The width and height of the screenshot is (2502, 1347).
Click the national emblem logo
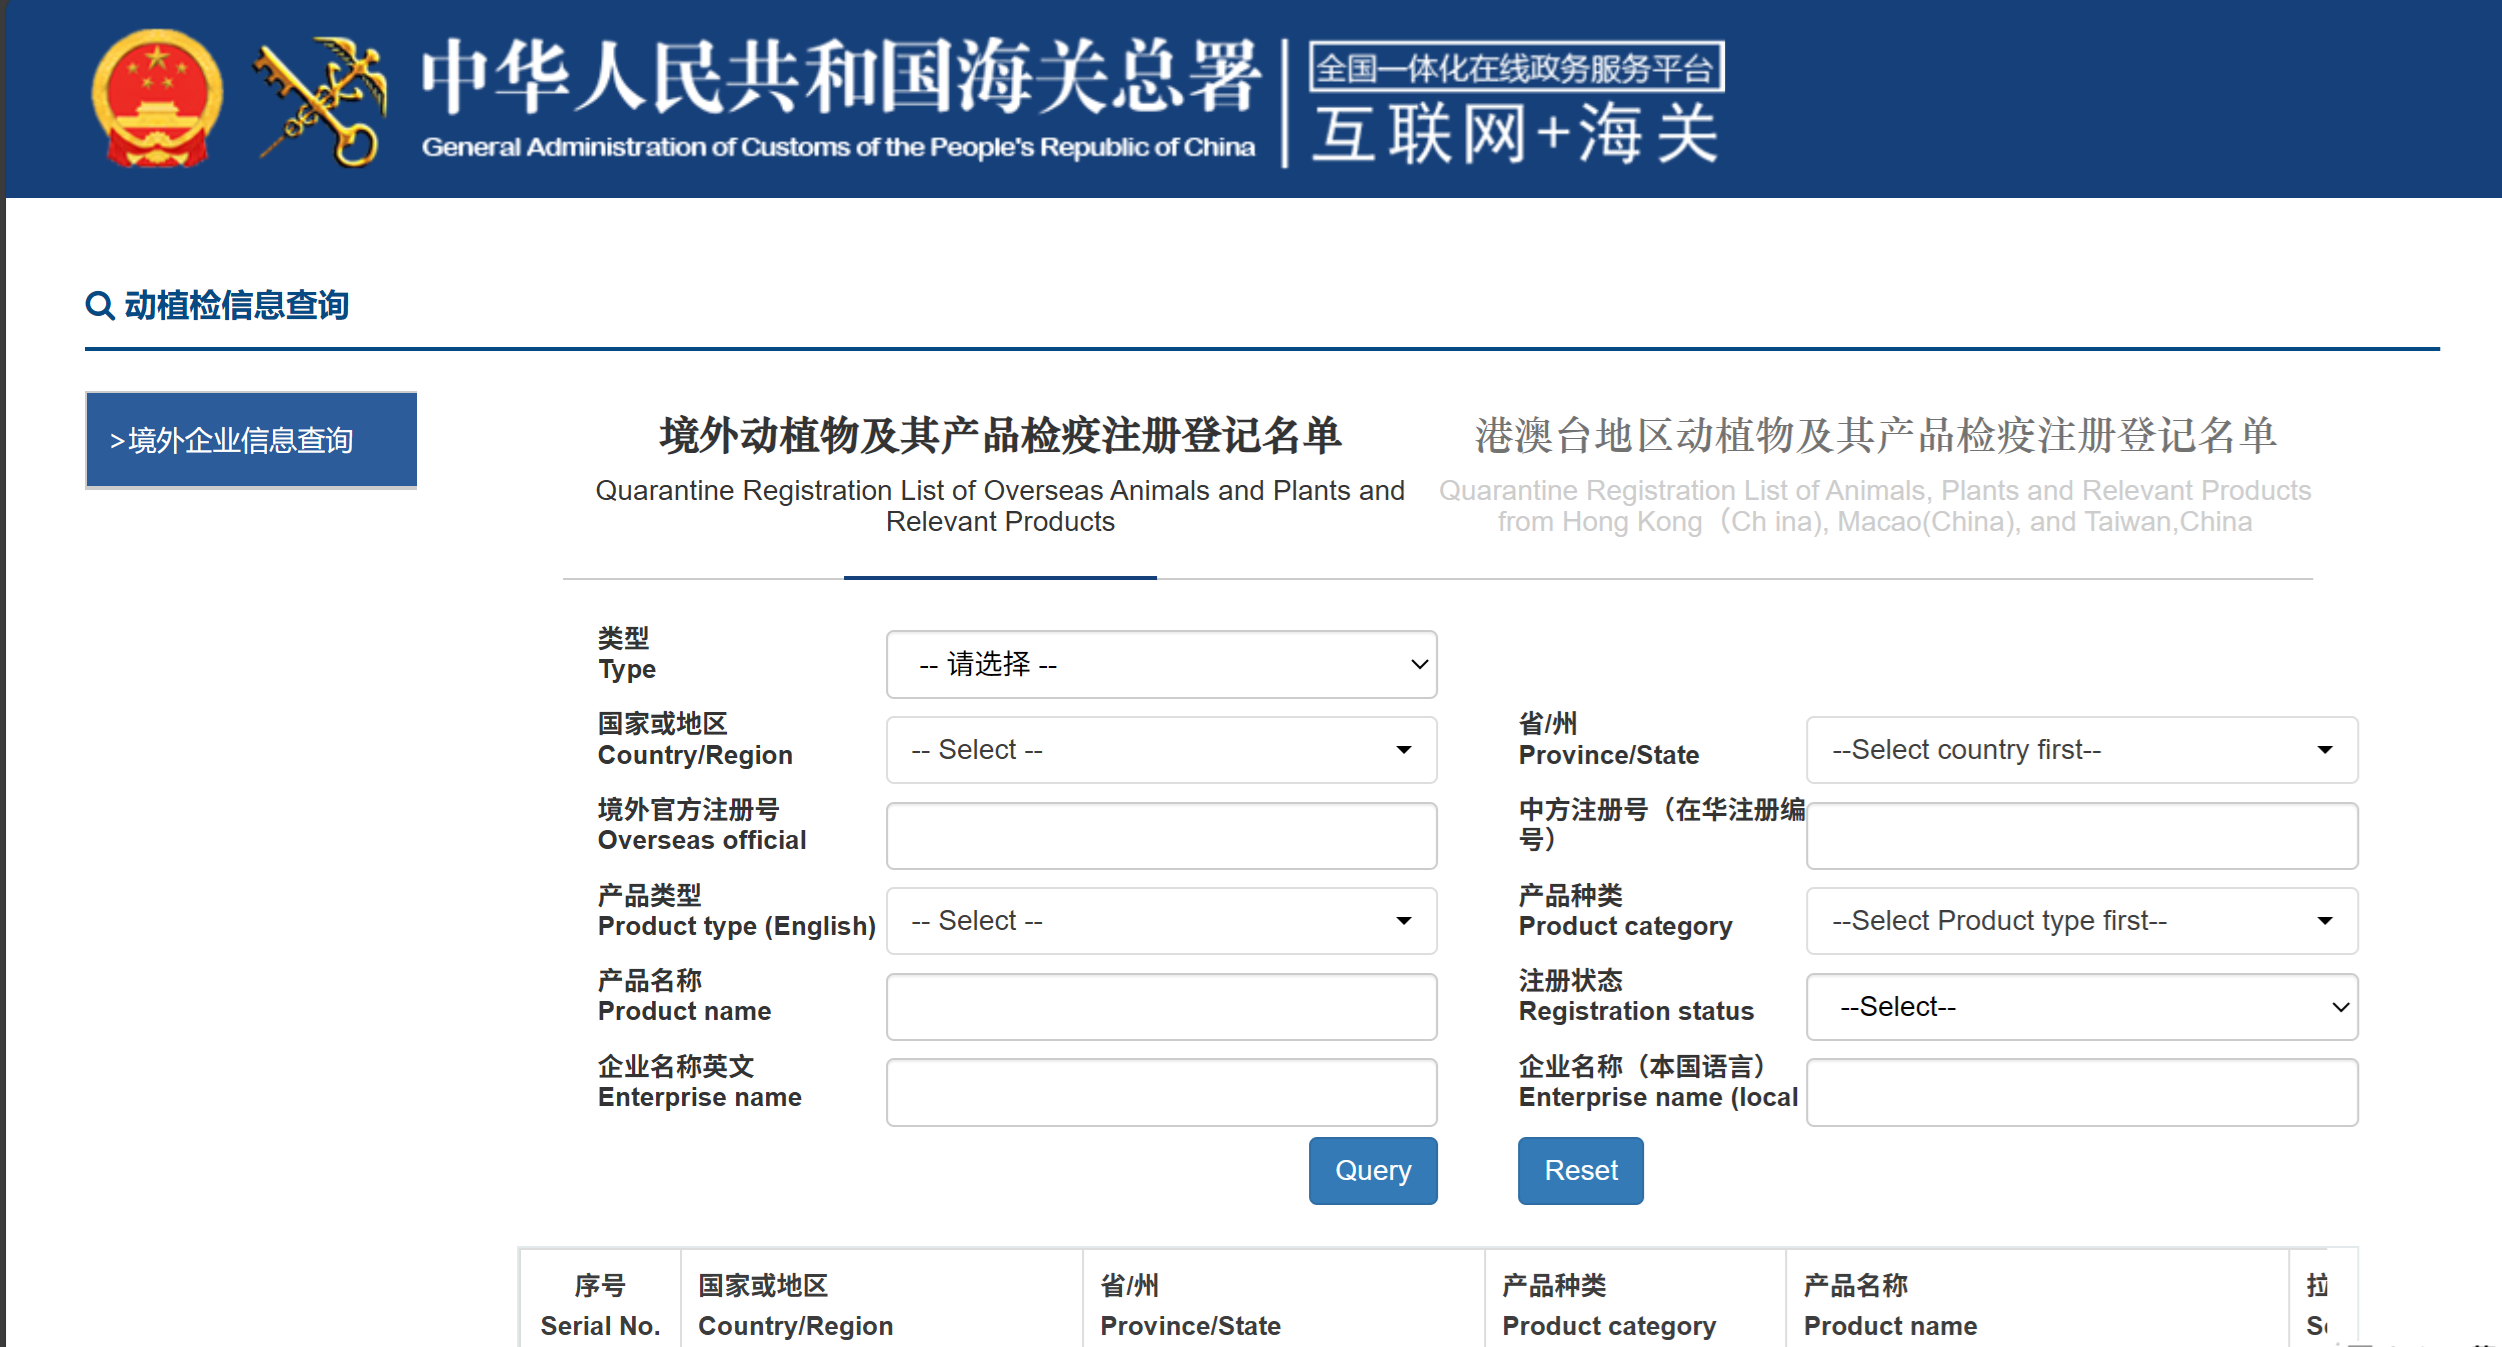click(157, 99)
